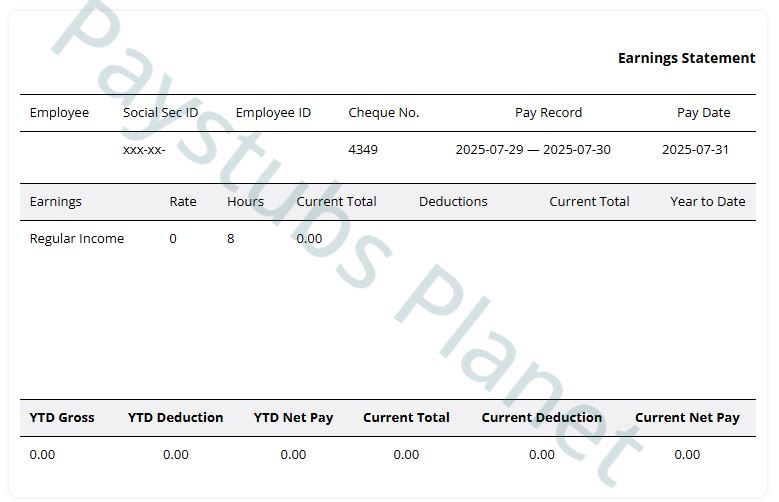Image resolution: width=779 pixels, height=502 pixels.
Task: Select pay period 2025-07-29 — 2025-07-30
Action: tap(533, 150)
